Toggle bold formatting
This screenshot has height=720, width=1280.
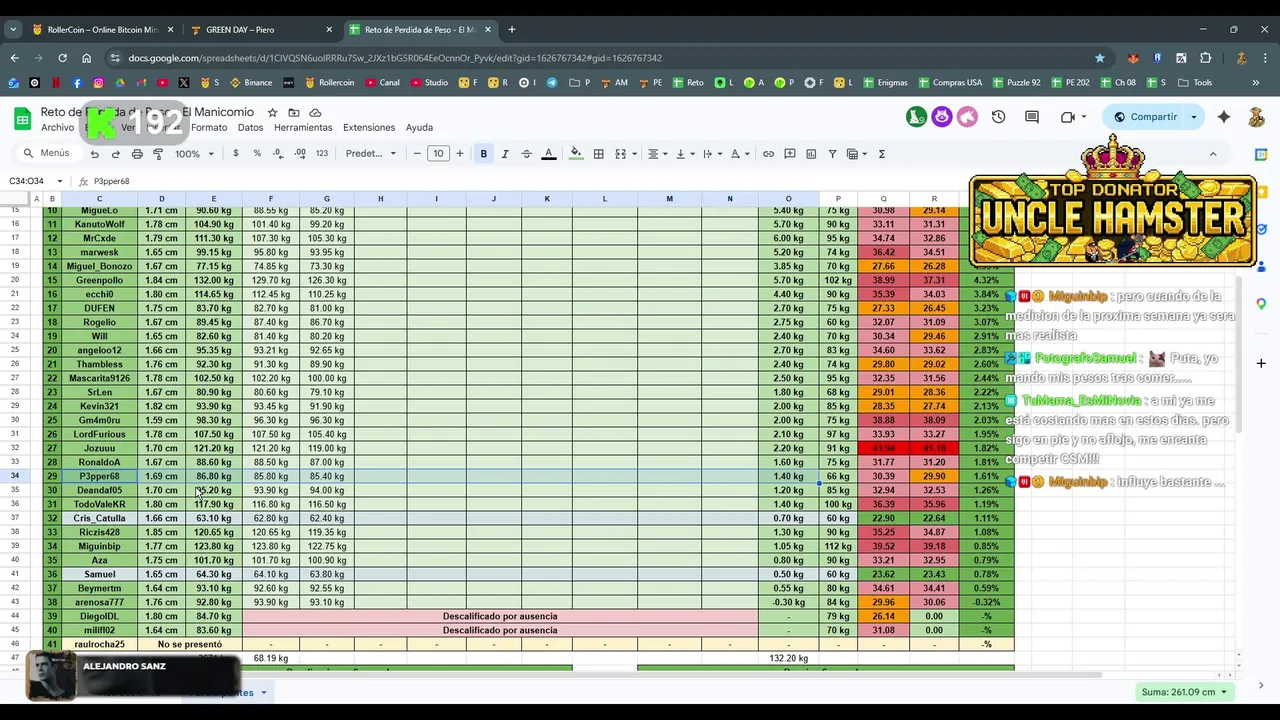pos(484,154)
